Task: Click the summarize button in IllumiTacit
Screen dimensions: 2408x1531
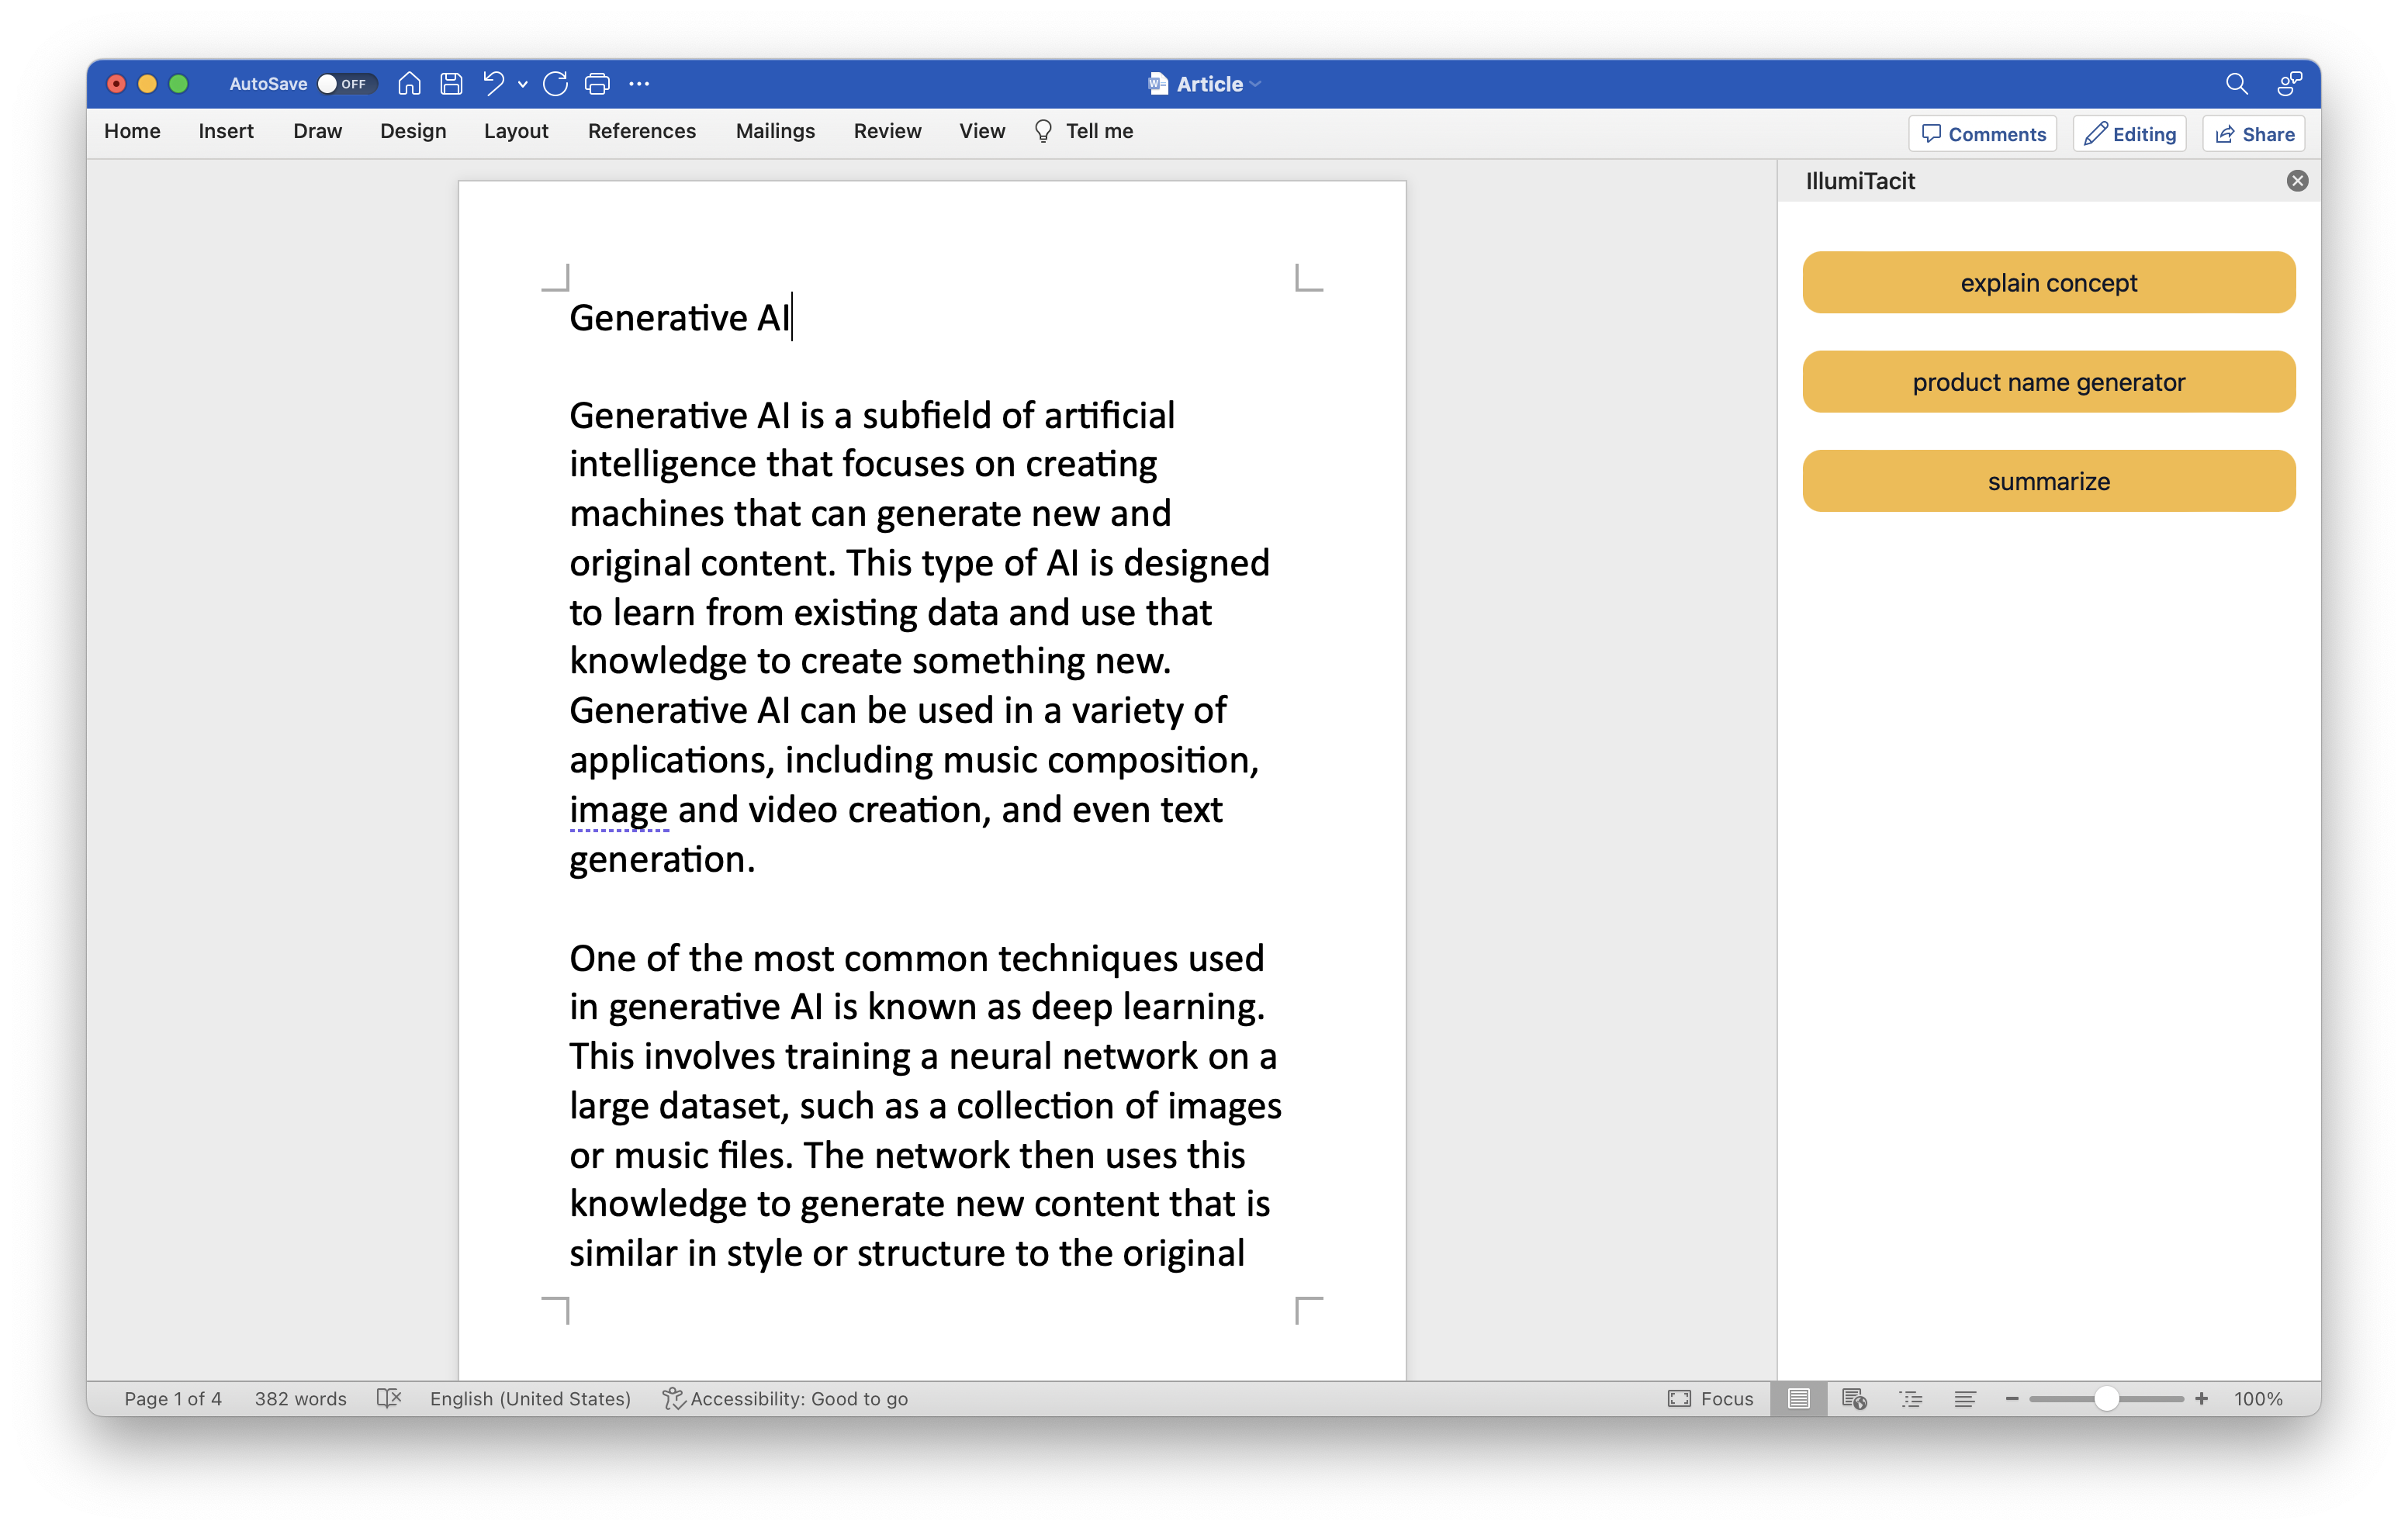Action: 2048,480
